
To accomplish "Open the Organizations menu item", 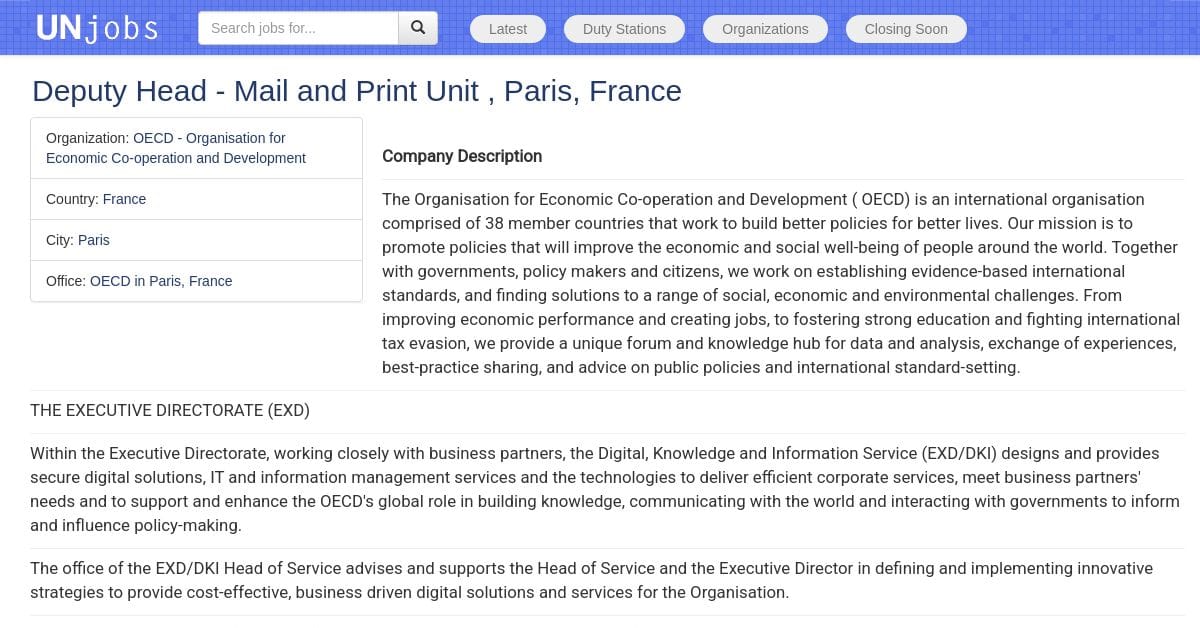I will (765, 29).
